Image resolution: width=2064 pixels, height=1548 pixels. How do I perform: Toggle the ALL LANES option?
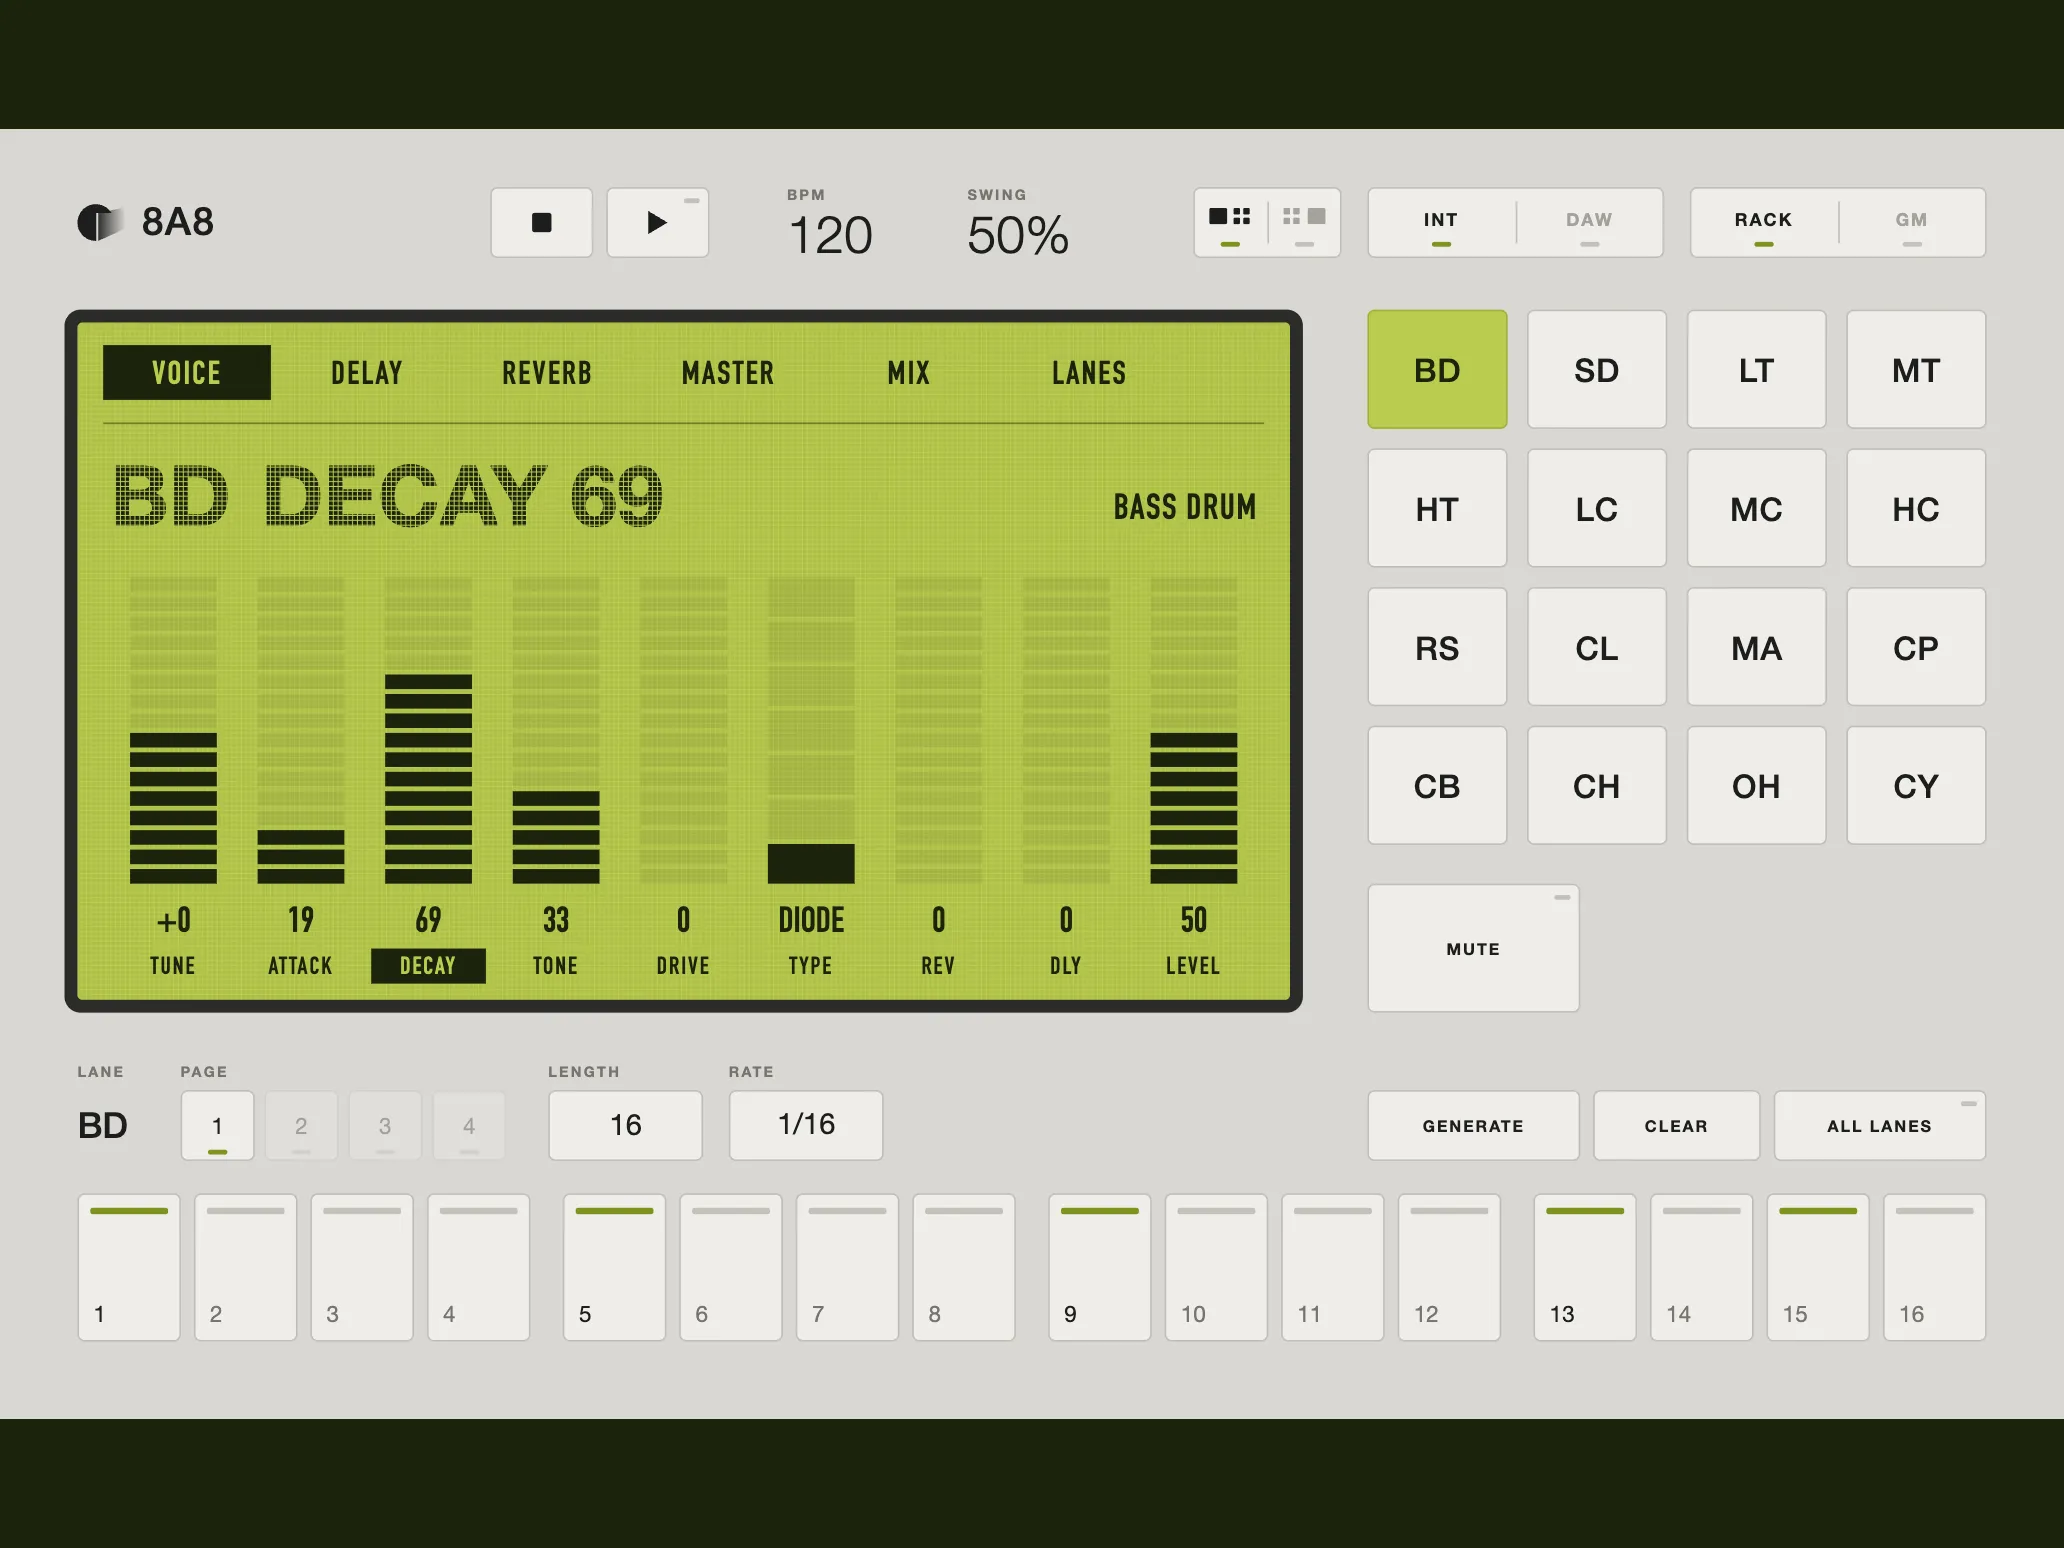(1879, 1125)
